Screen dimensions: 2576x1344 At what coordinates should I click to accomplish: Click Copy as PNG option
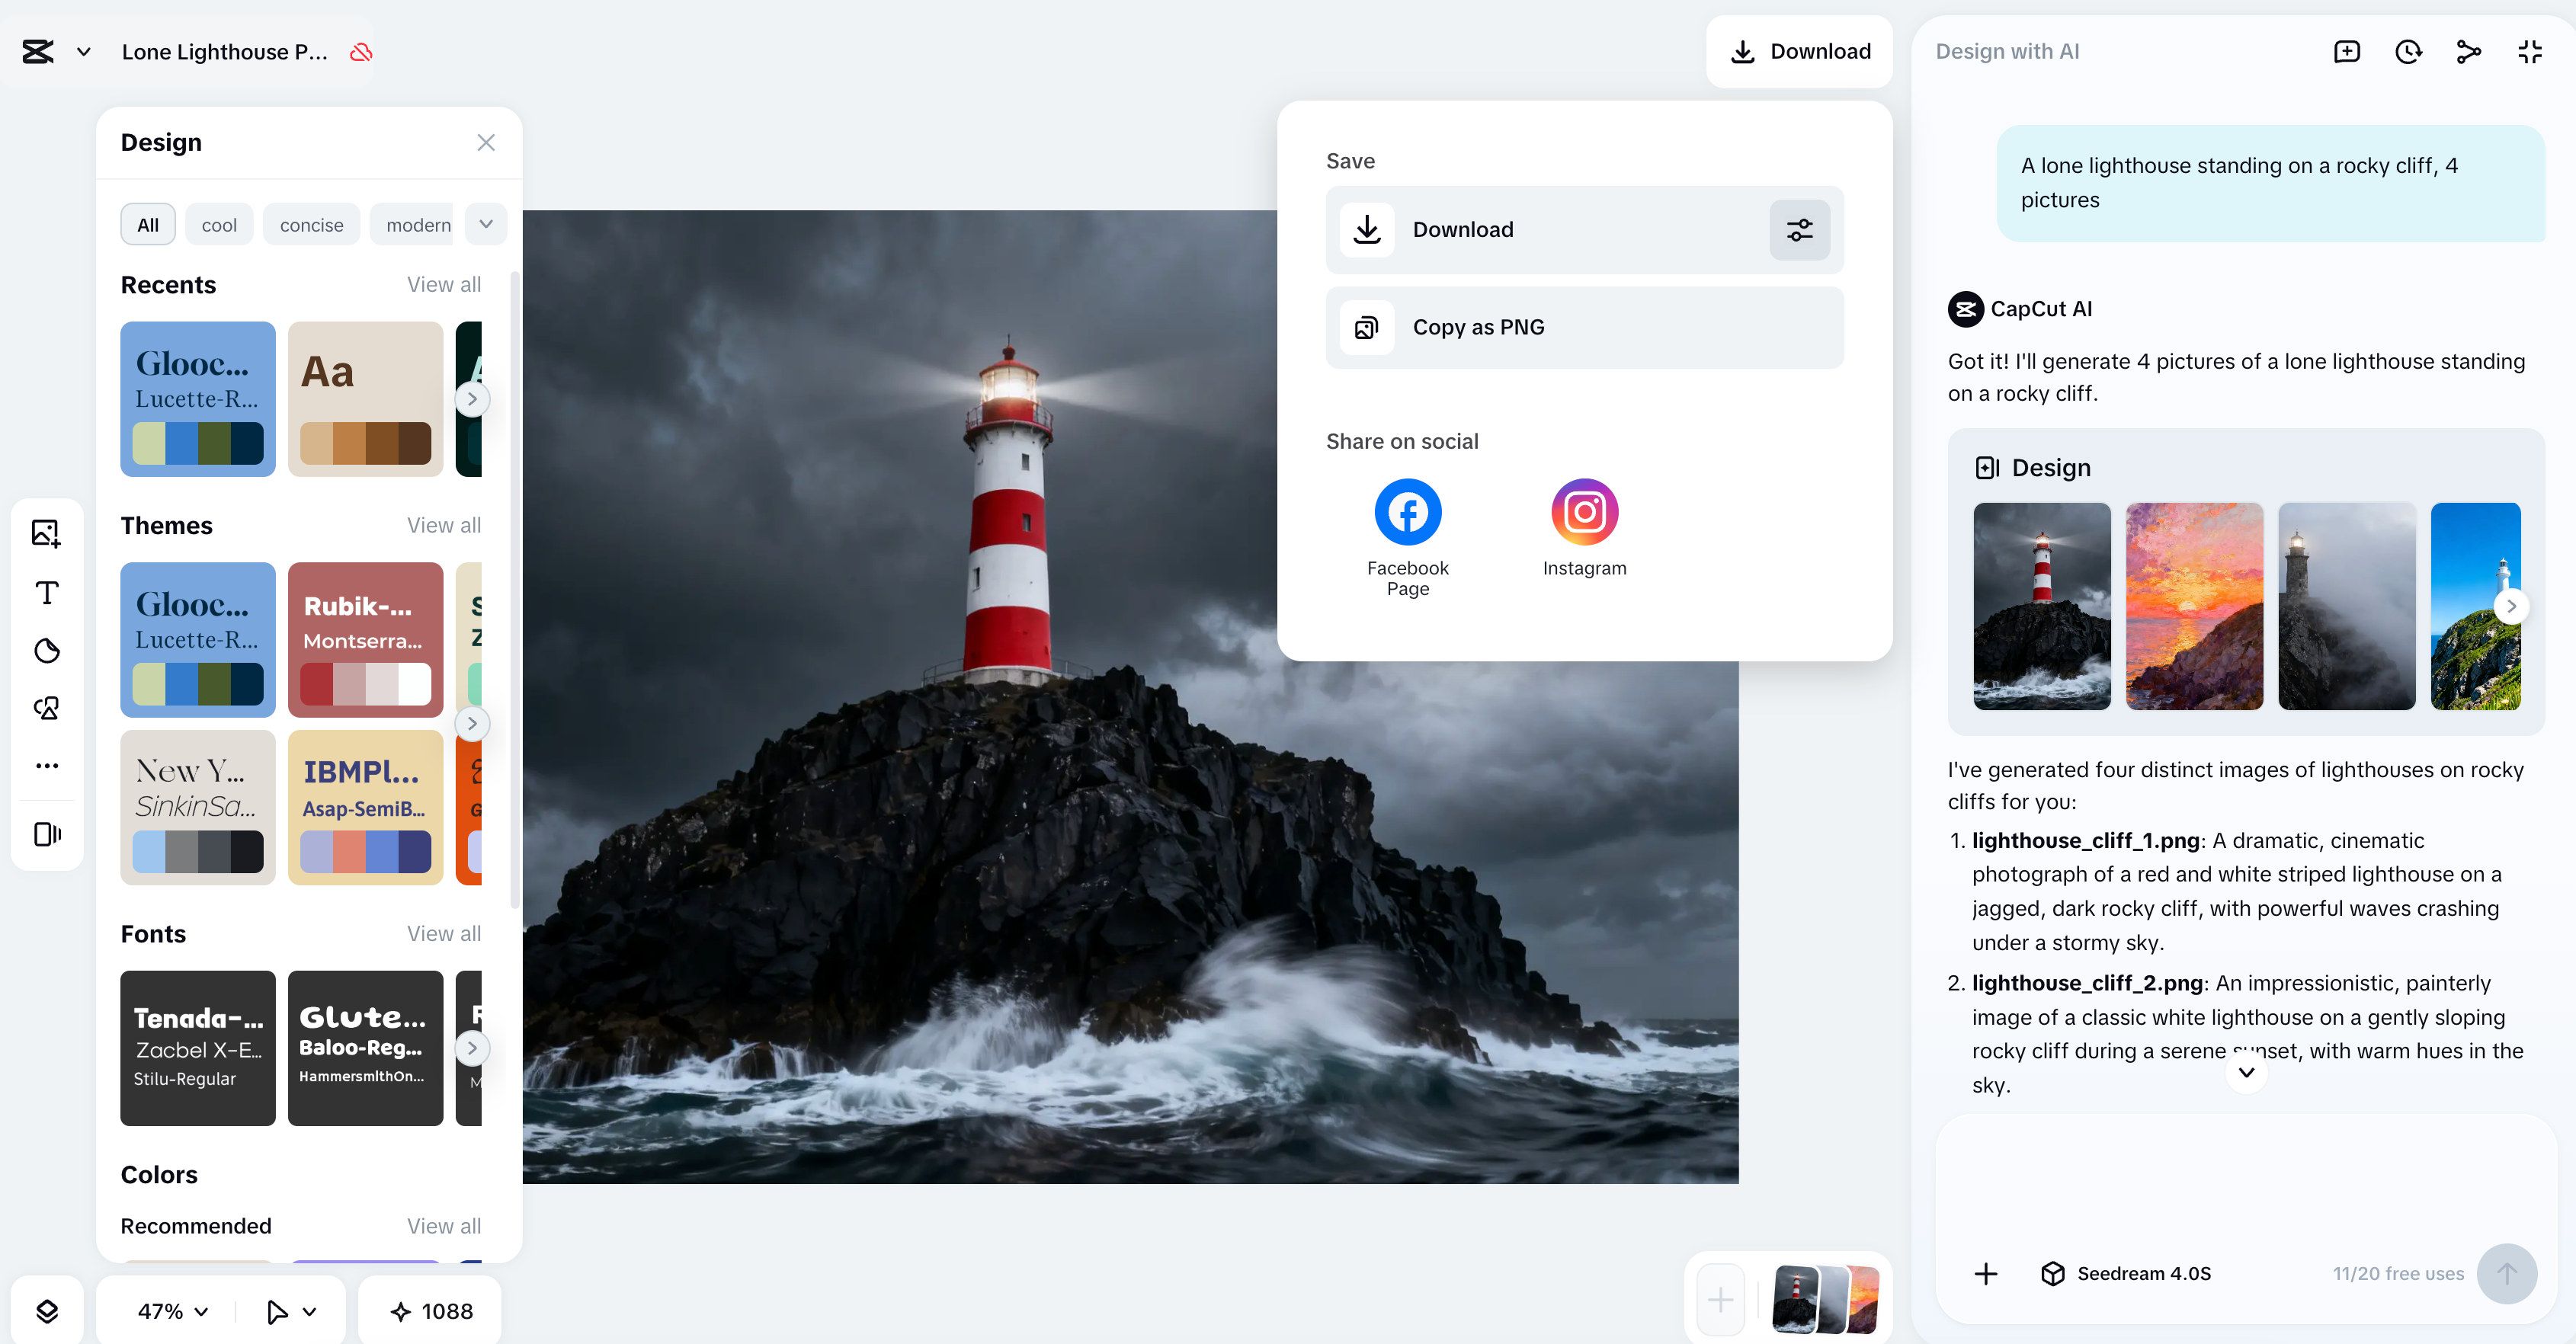[x=1584, y=327]
